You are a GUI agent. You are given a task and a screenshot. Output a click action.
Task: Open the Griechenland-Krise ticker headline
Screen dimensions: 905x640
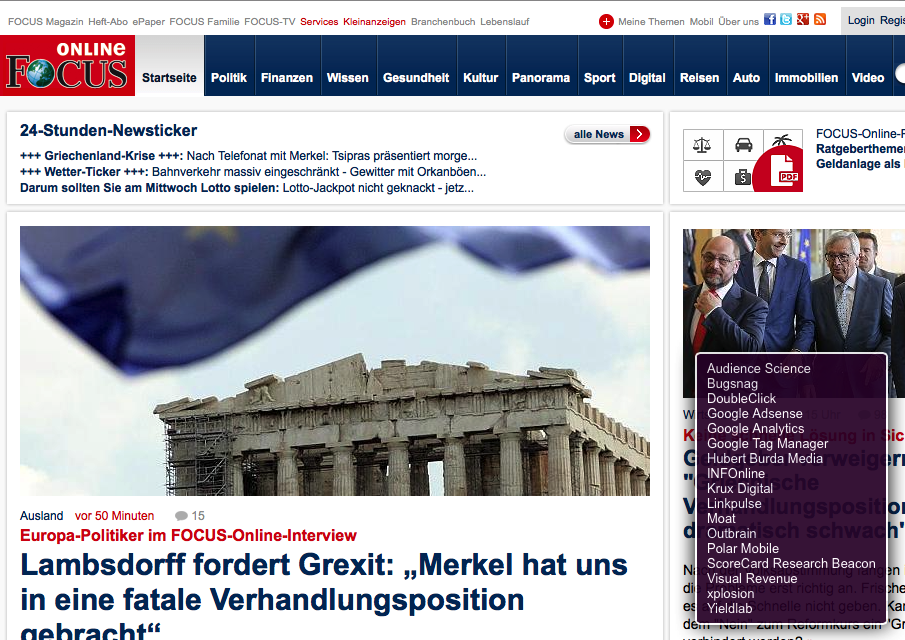(249, 156)
